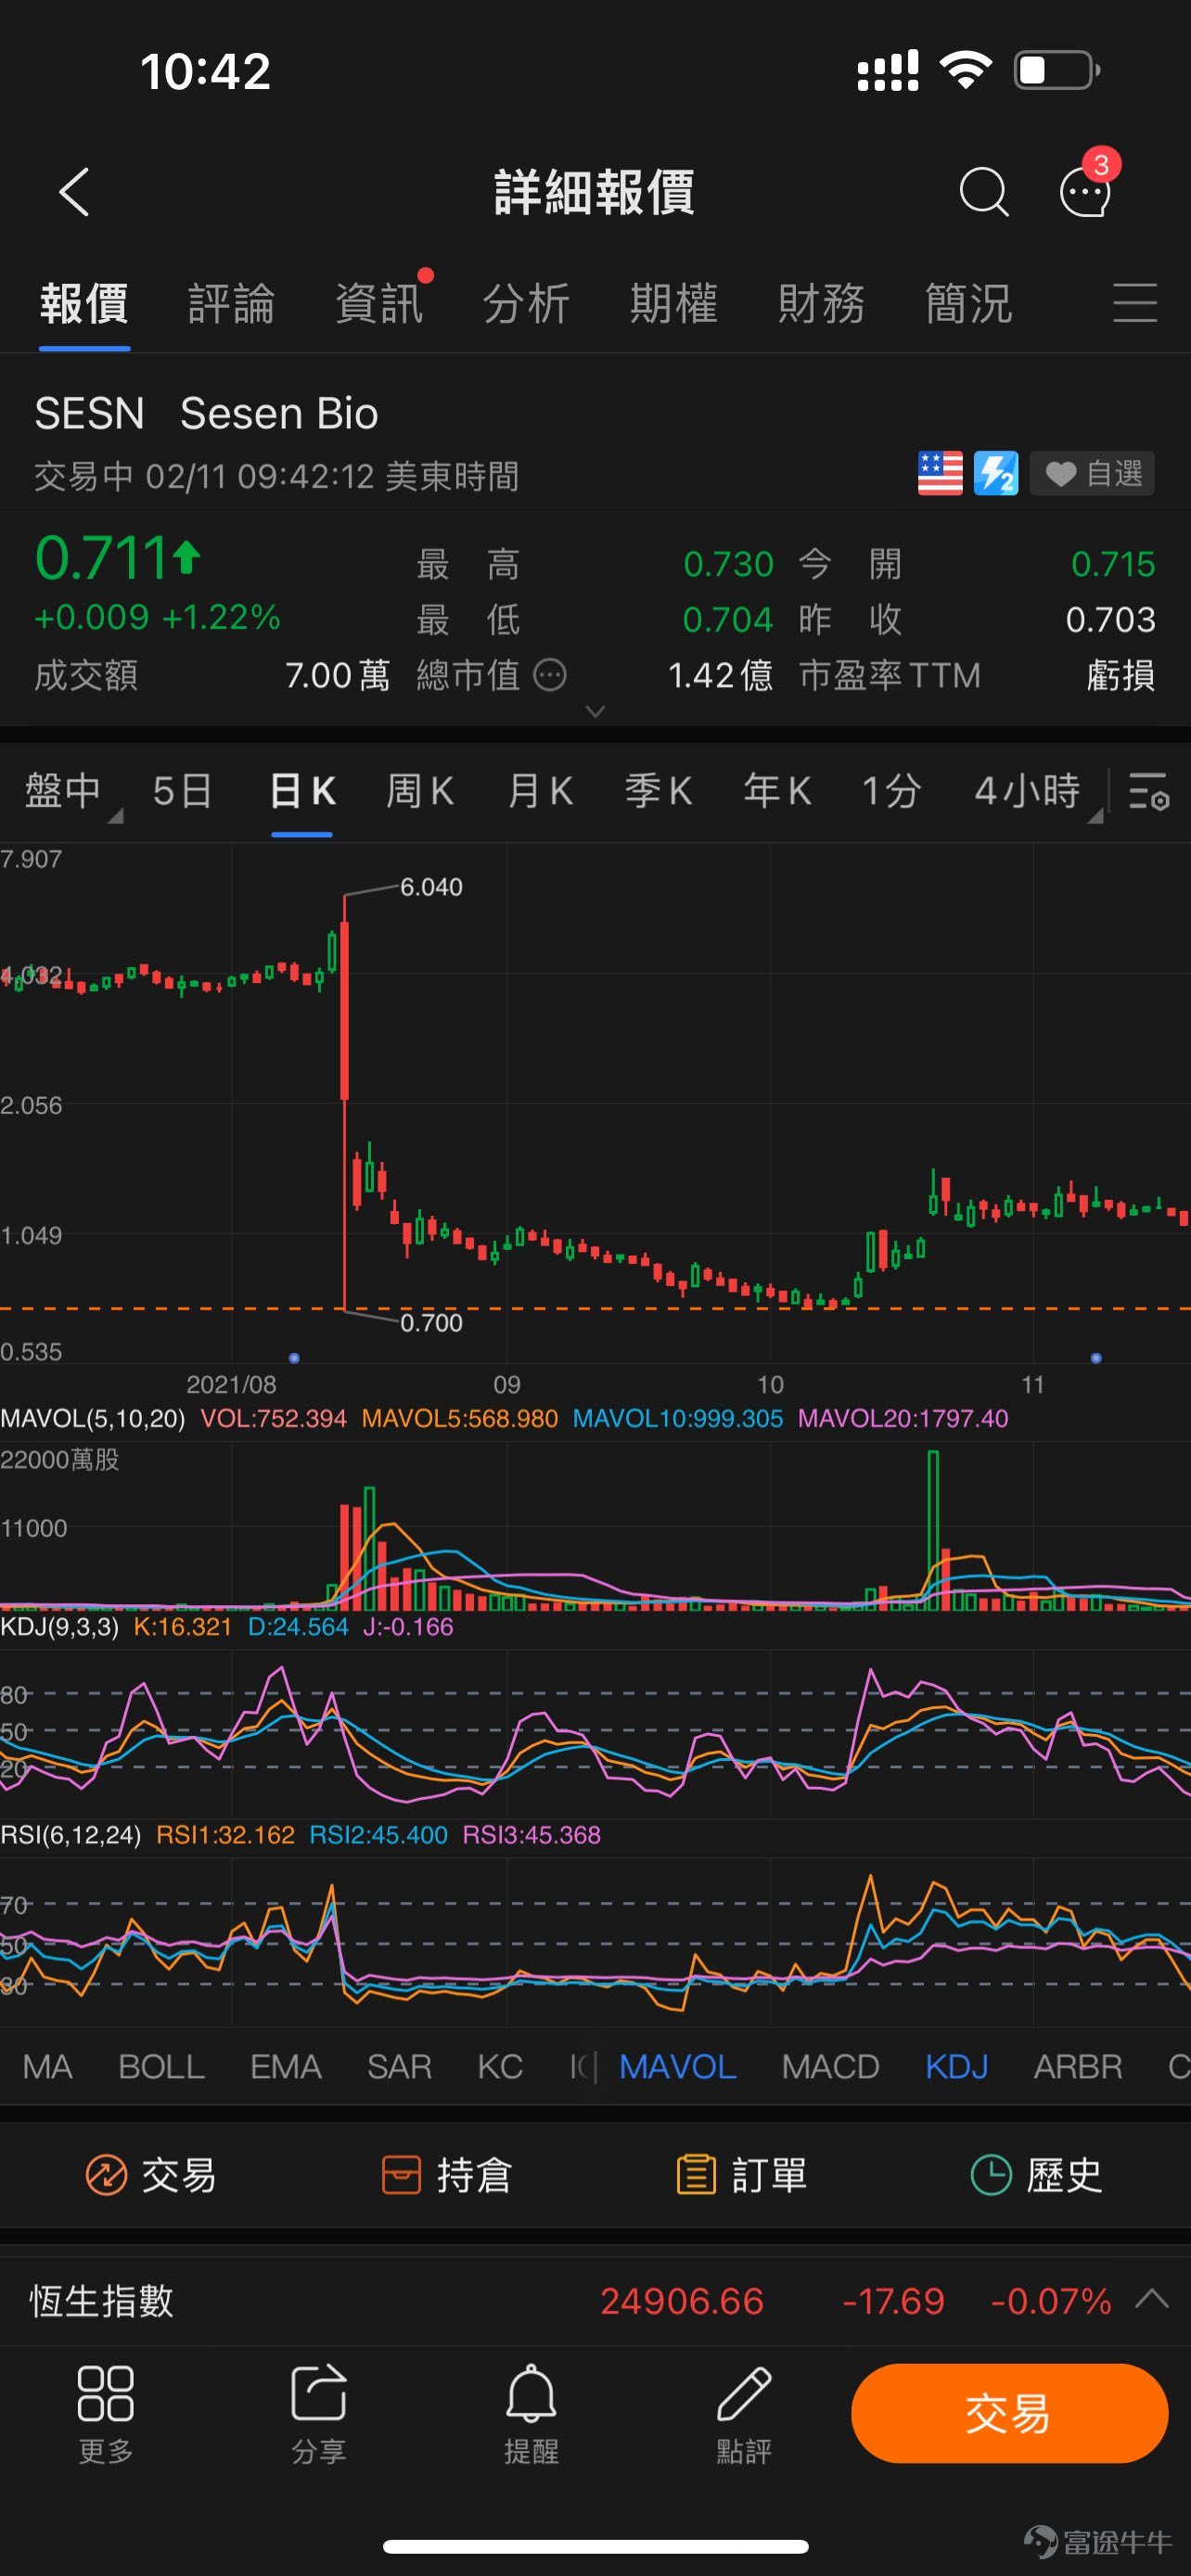The image size is (1191, 2576).
Task: Tap the SESN Sesen Bio stock name
Action: point(207,413)
